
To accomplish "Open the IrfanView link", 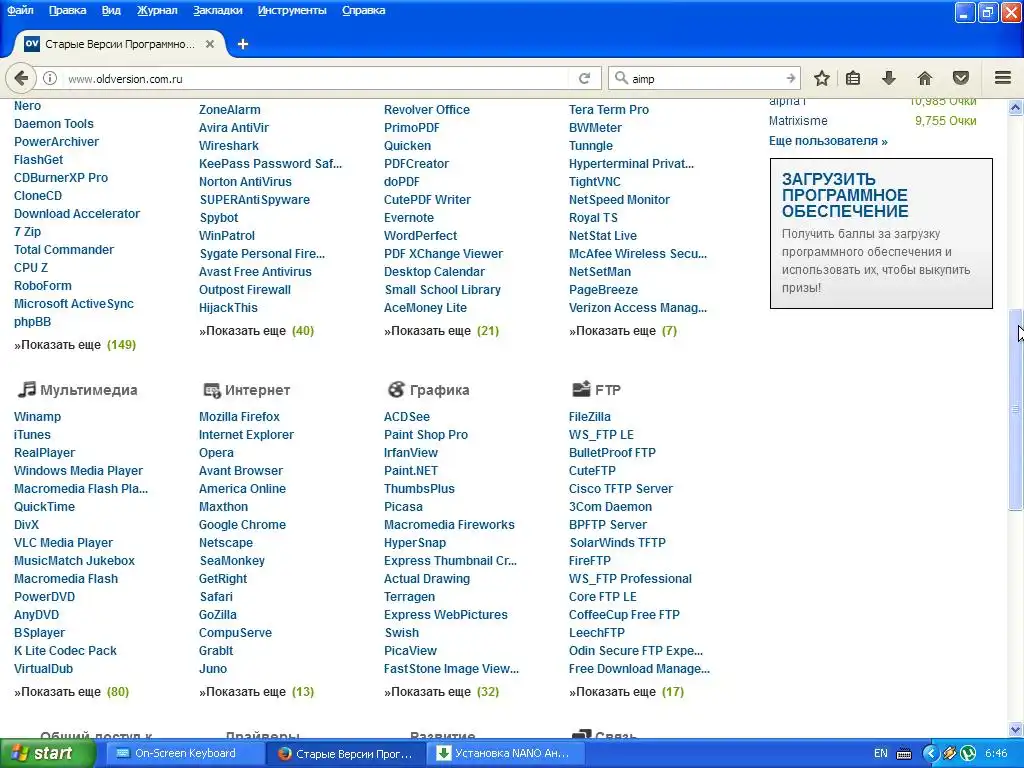I will click(411, 453).
